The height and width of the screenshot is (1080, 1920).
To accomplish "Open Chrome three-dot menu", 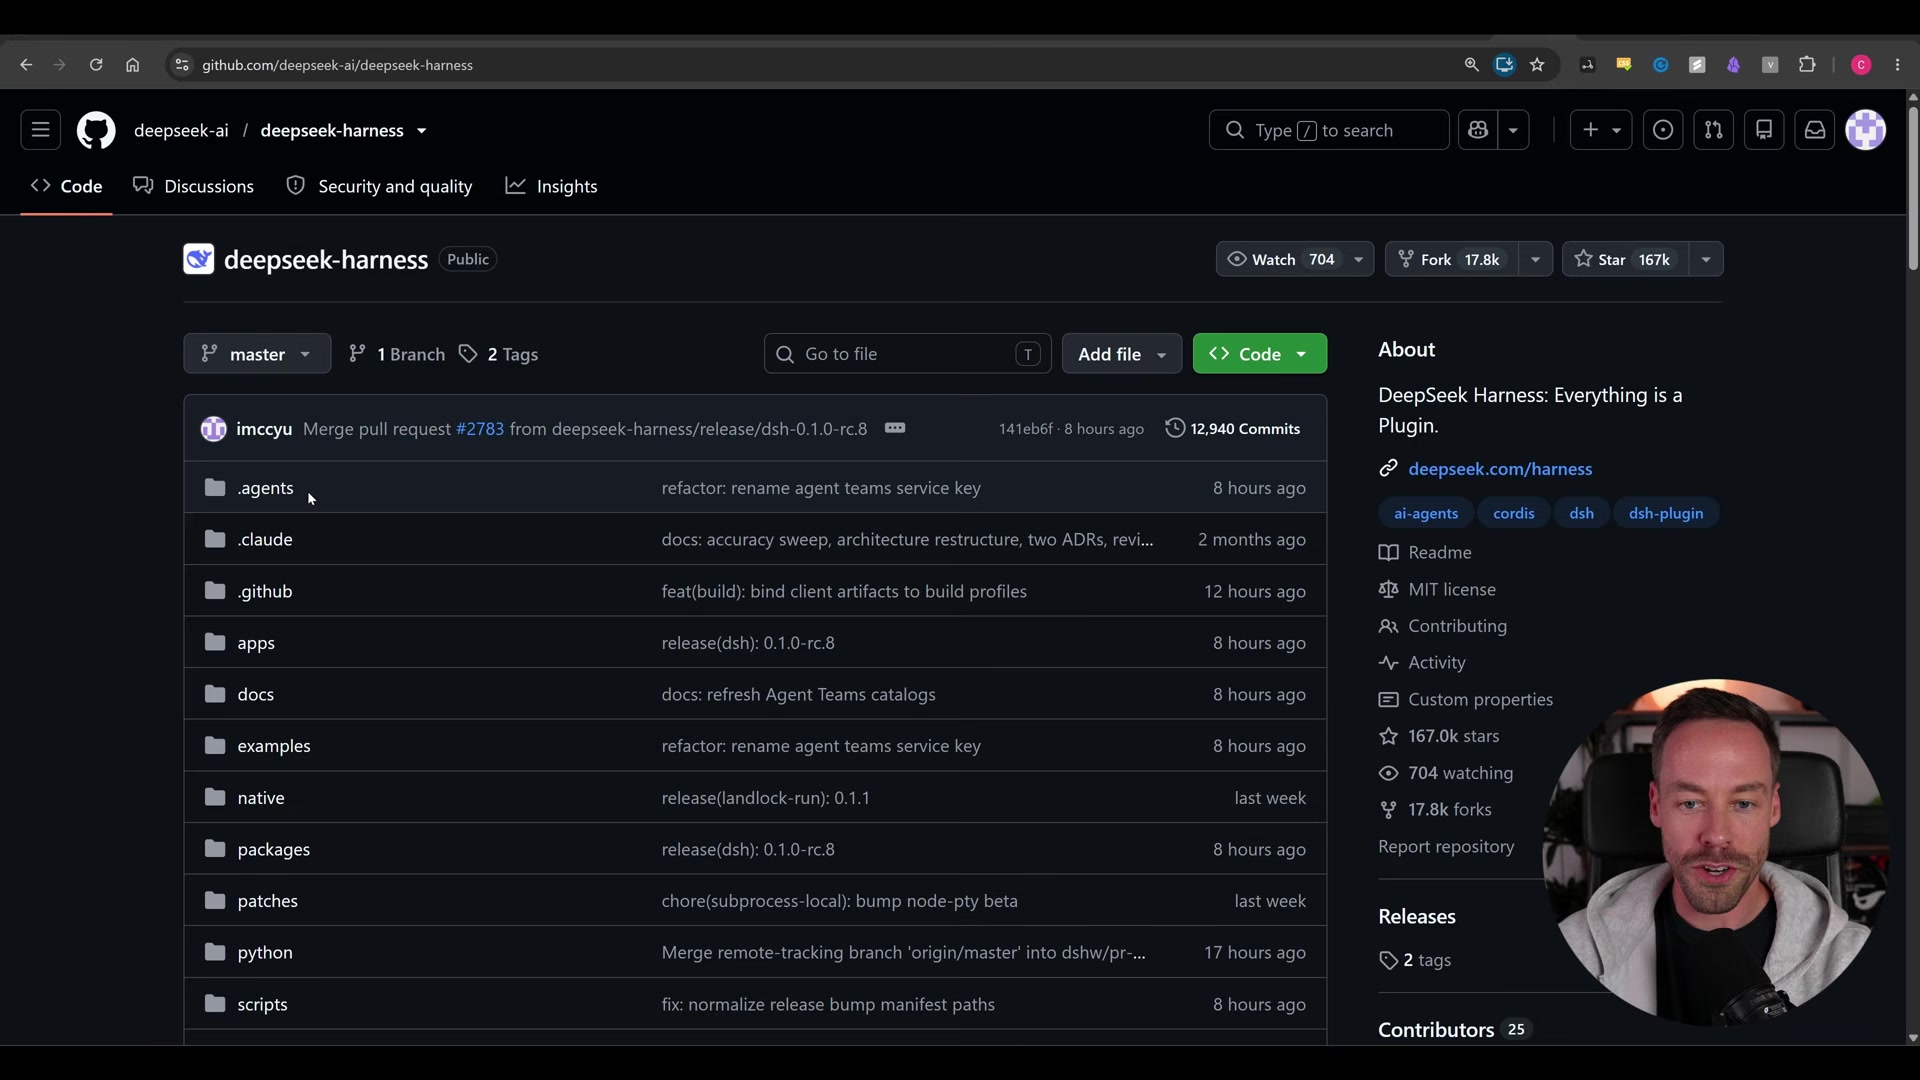I will (1898, 65).
